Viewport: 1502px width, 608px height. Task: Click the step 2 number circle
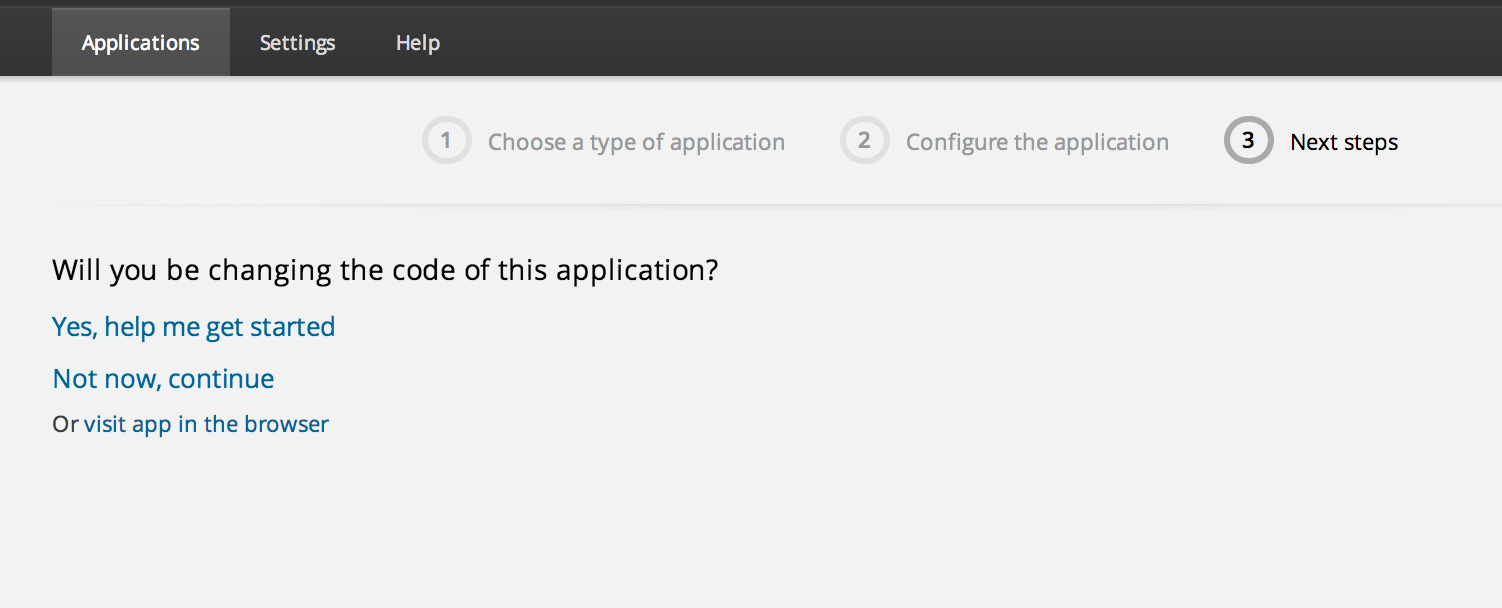(864, 141)
